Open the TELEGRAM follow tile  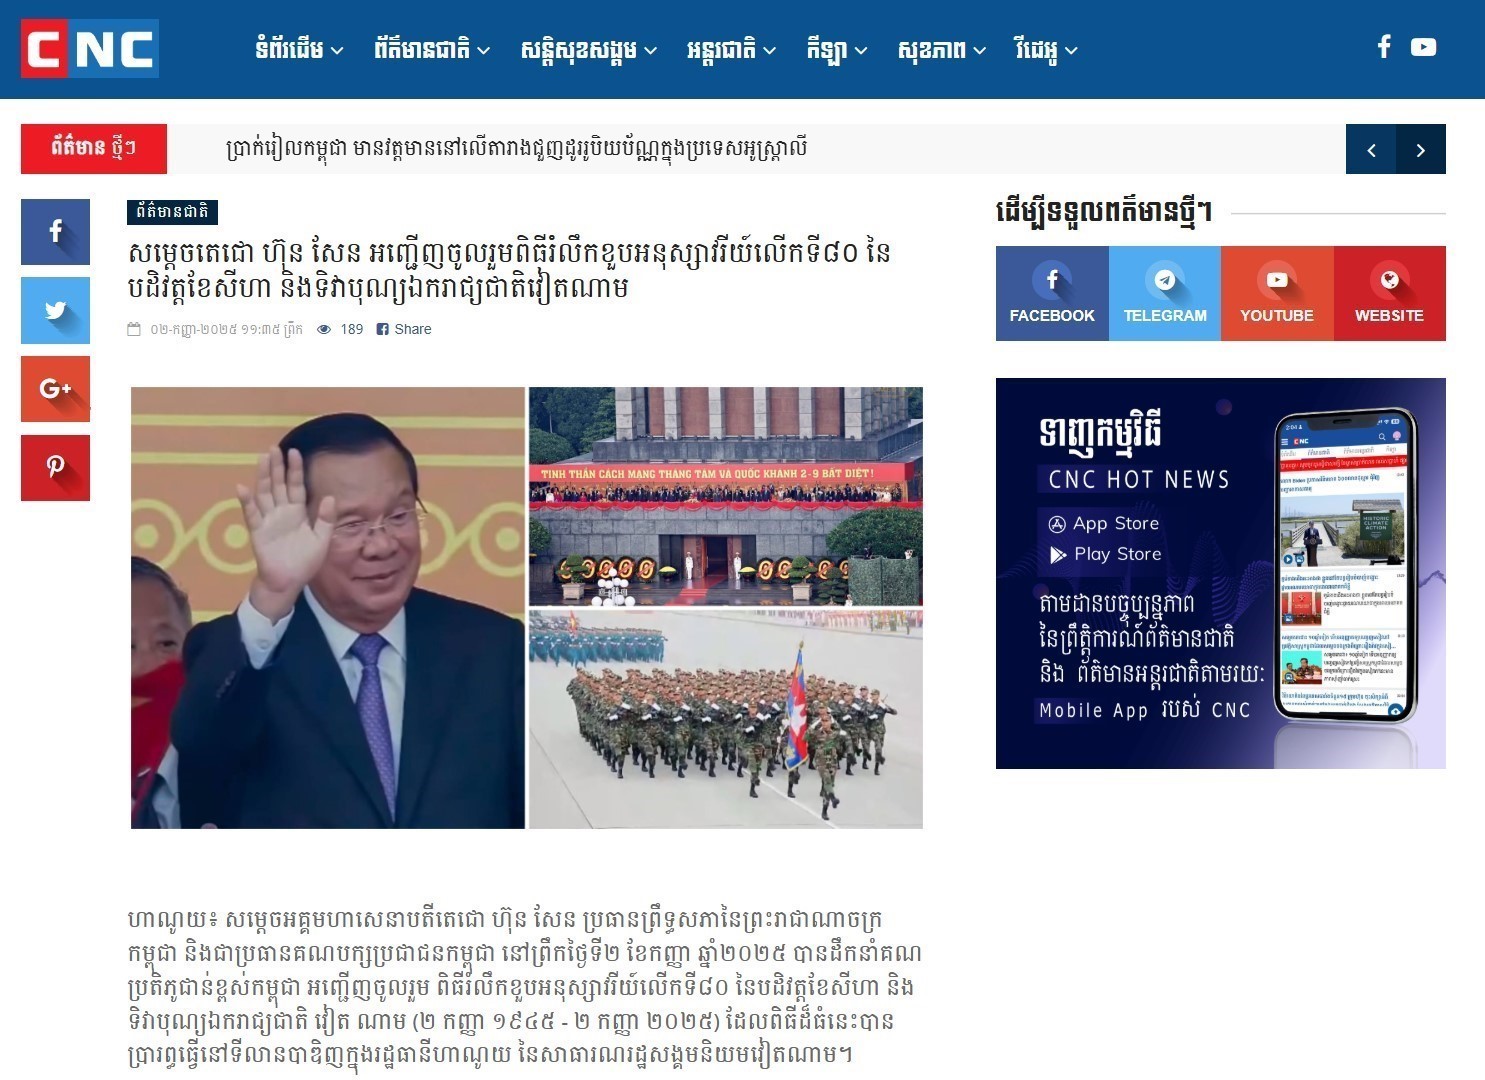pyautogui.click(x=1165, y=294)
